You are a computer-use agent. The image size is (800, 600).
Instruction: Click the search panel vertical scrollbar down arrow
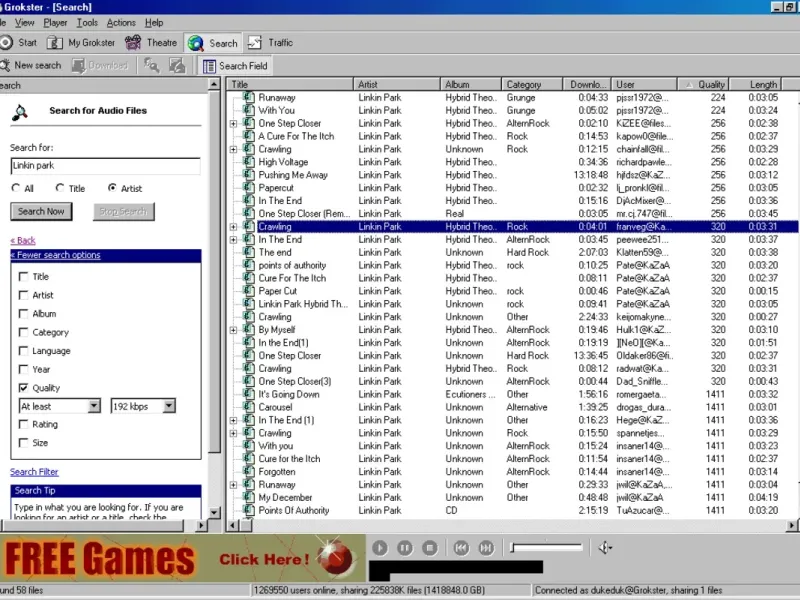pos(215,512)
